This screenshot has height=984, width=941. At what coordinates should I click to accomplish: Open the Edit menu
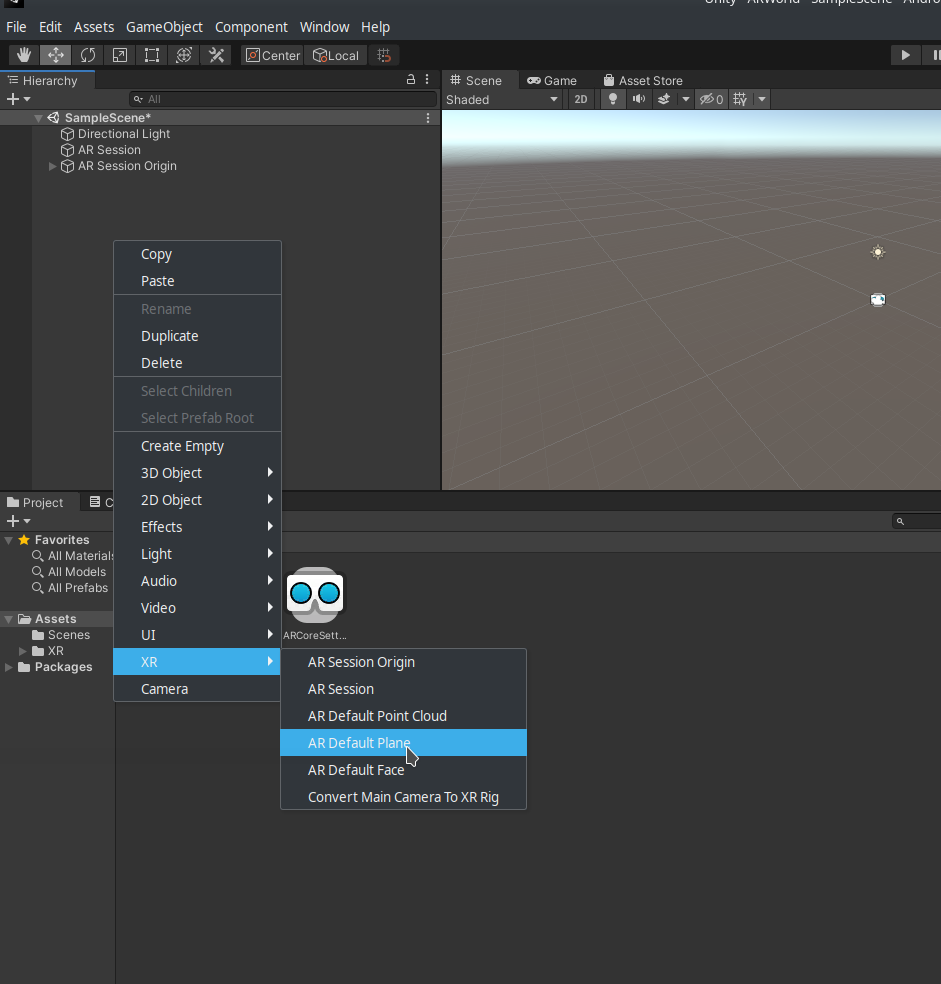point(50,27)
